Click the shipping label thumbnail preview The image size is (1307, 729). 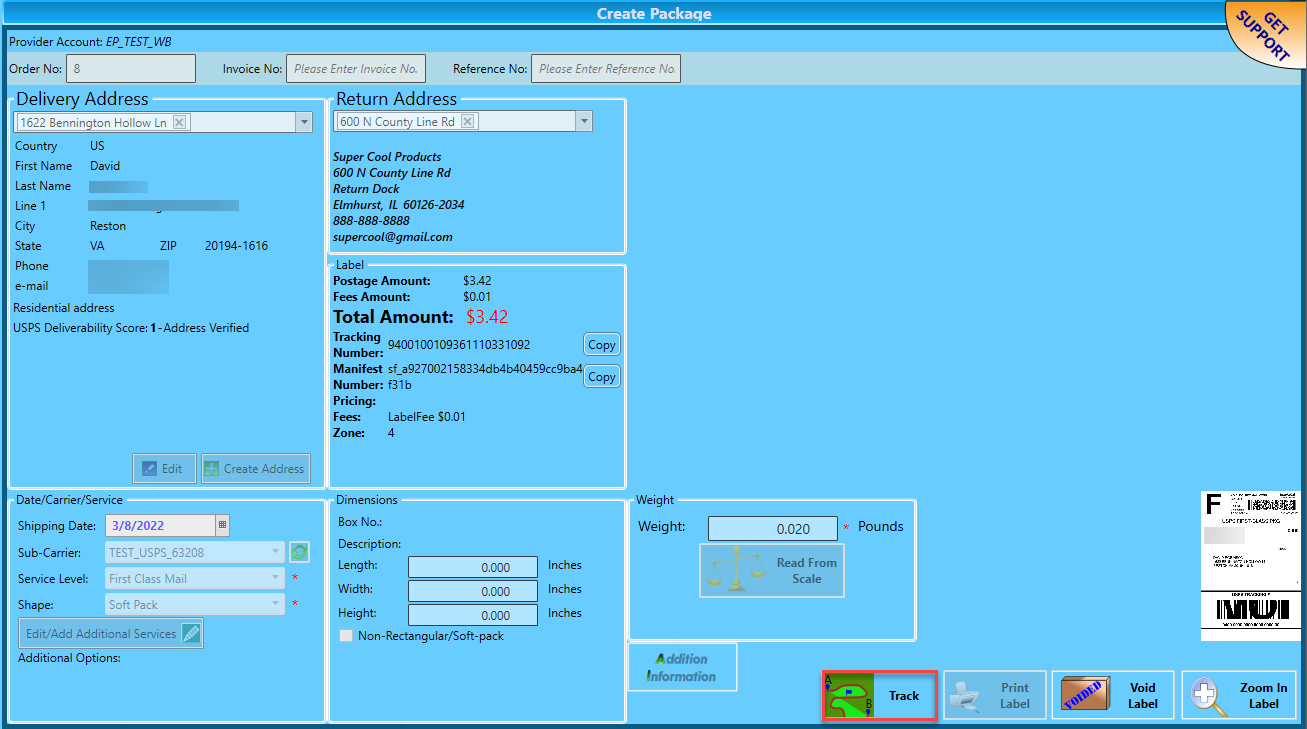[1249, 566]
